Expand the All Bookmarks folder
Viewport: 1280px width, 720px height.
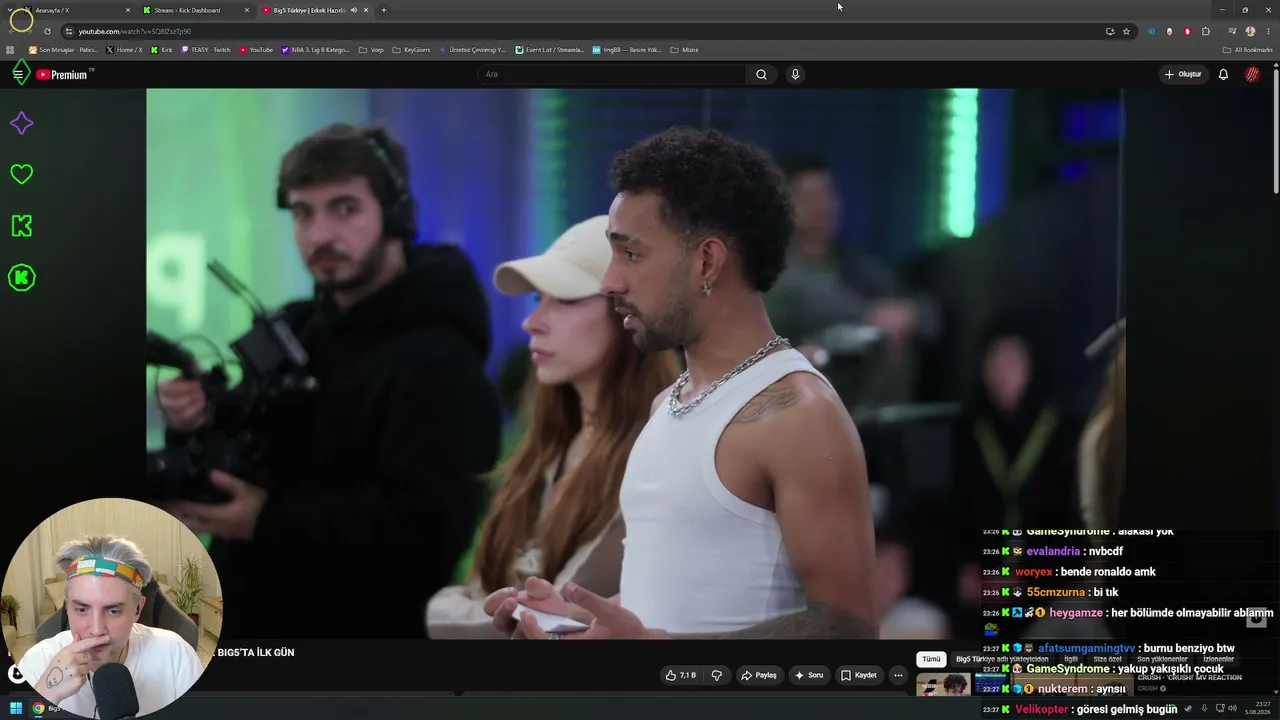(x=1248, y=50)
